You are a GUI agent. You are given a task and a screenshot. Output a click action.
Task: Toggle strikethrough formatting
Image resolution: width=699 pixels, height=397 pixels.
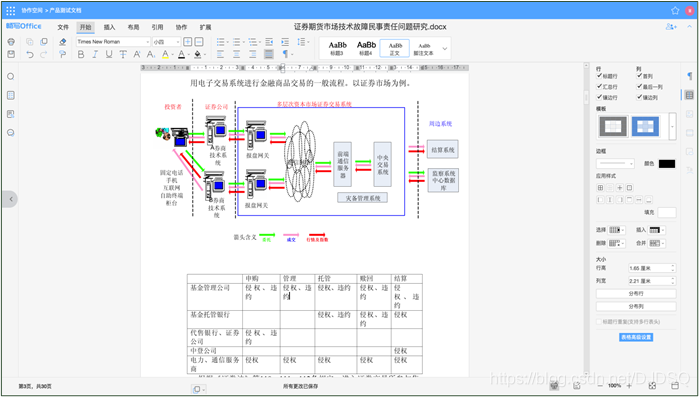[123, 54]
